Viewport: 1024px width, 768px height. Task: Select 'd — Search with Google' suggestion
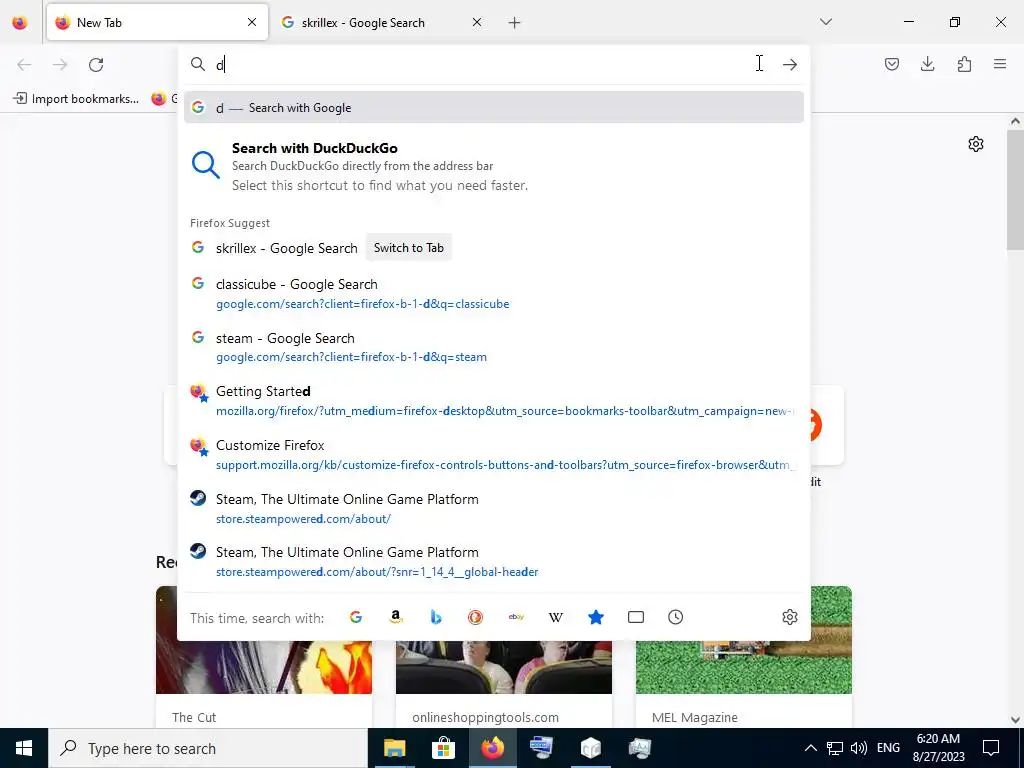coord(494,108)
